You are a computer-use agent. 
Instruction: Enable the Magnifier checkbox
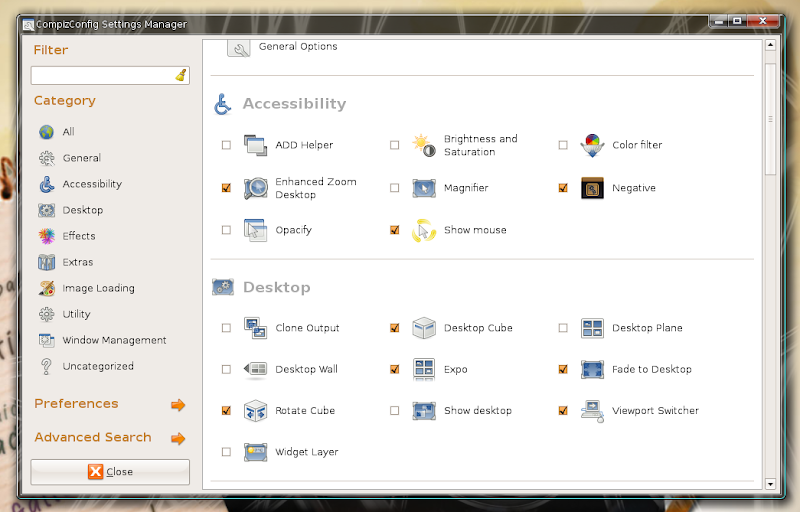[x=394, y=188]
